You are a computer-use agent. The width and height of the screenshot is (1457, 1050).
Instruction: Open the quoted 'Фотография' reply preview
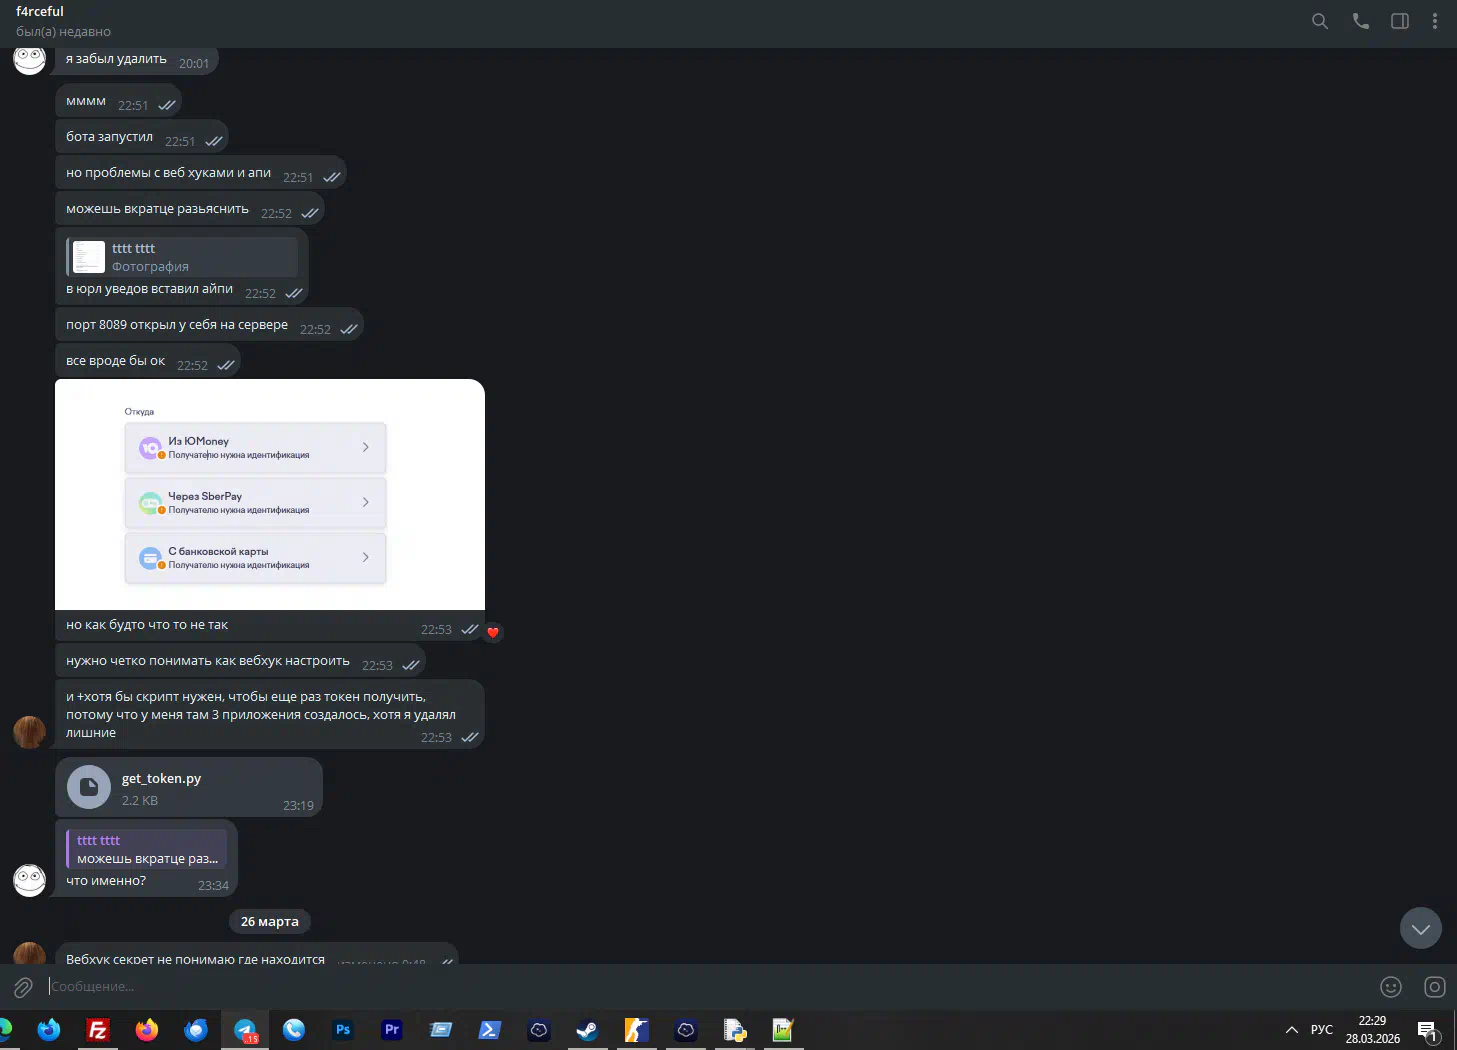183,257
